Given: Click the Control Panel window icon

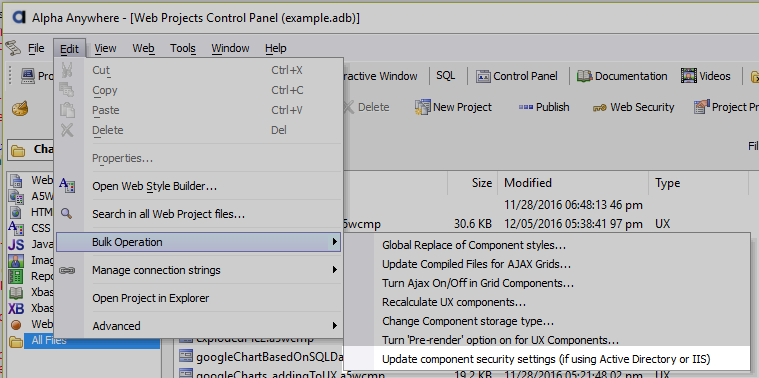Looking at the screenshot, I should click(484, 76).
